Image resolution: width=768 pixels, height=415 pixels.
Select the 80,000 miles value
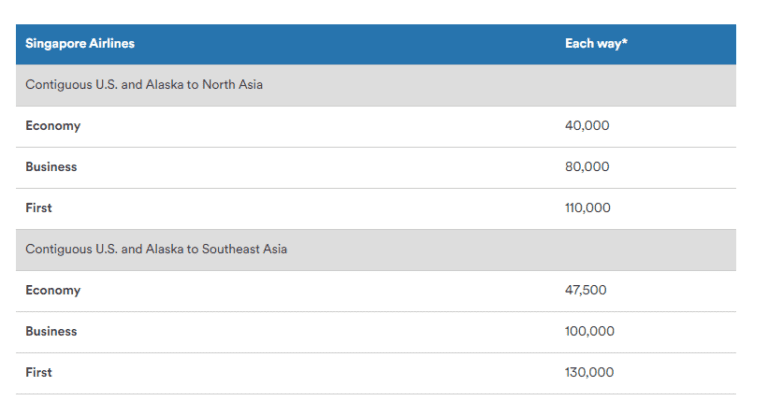pos(587,167)
